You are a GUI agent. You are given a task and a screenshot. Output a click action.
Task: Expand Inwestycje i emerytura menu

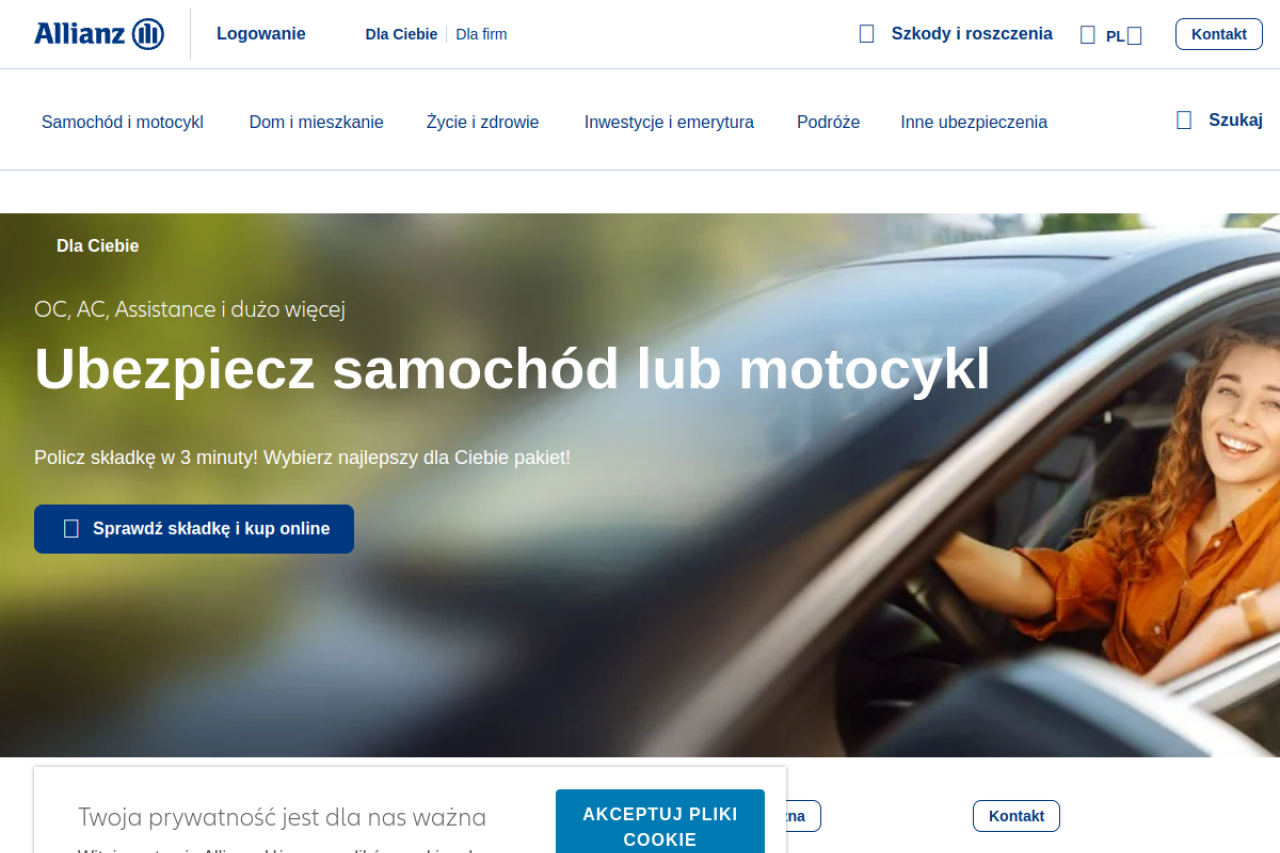(x=669, y=122)
